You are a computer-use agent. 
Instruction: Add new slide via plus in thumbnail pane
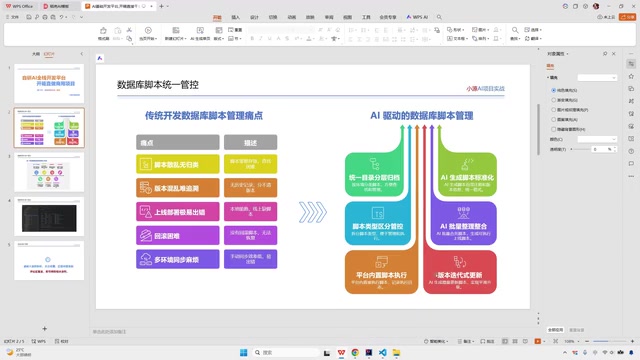point(44,329)
